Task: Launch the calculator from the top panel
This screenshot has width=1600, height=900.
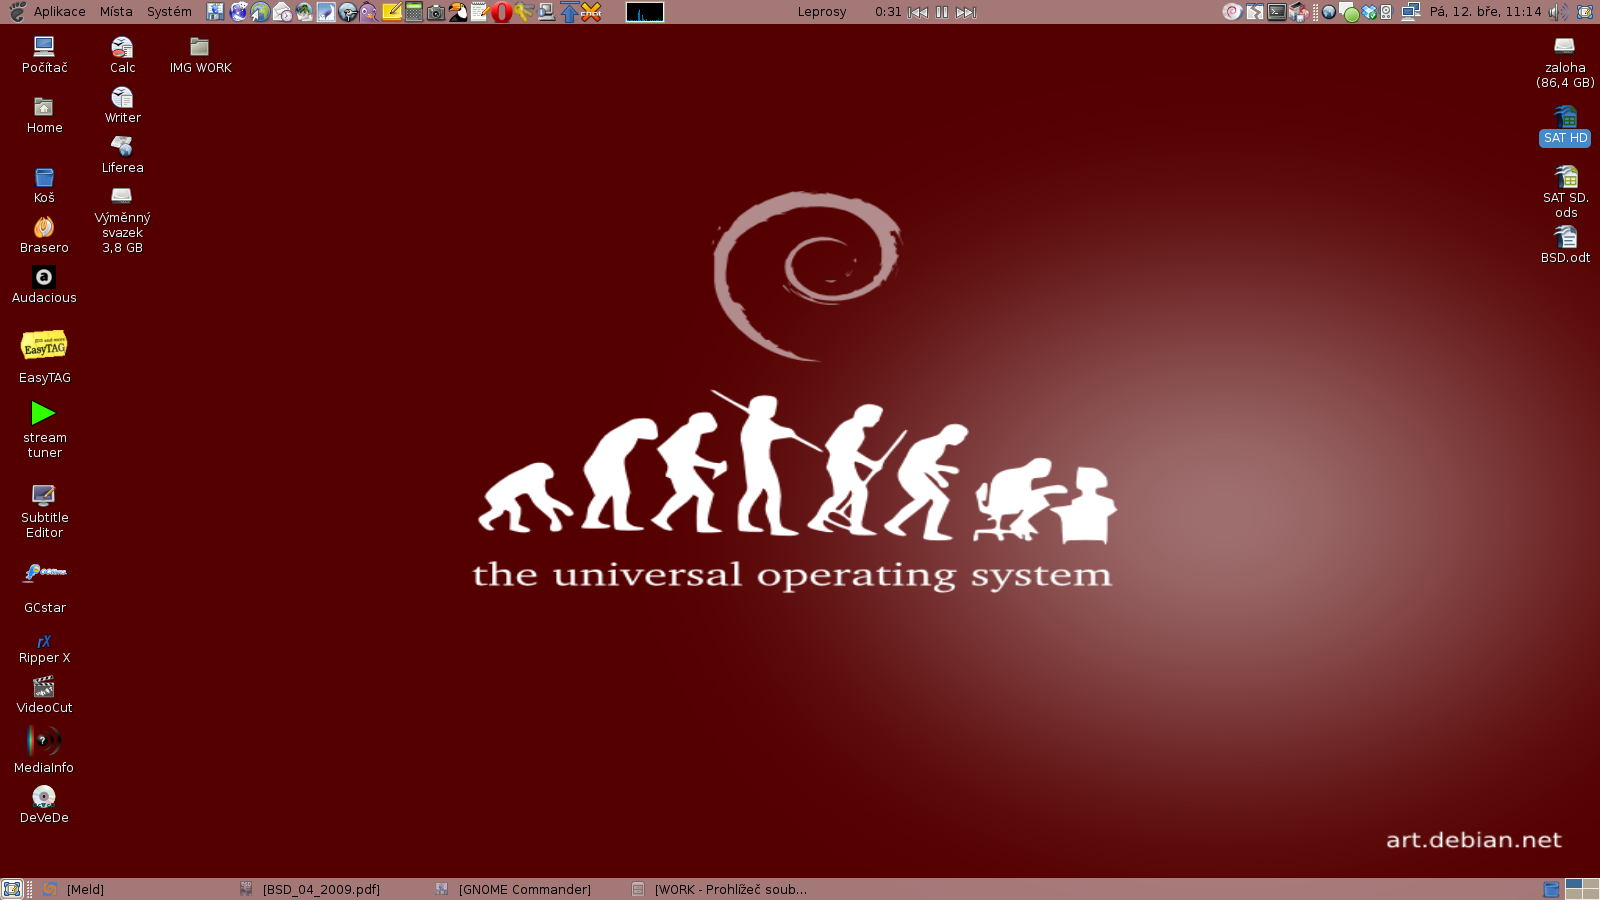Action: pyautogui.click(x=413, y=12)
